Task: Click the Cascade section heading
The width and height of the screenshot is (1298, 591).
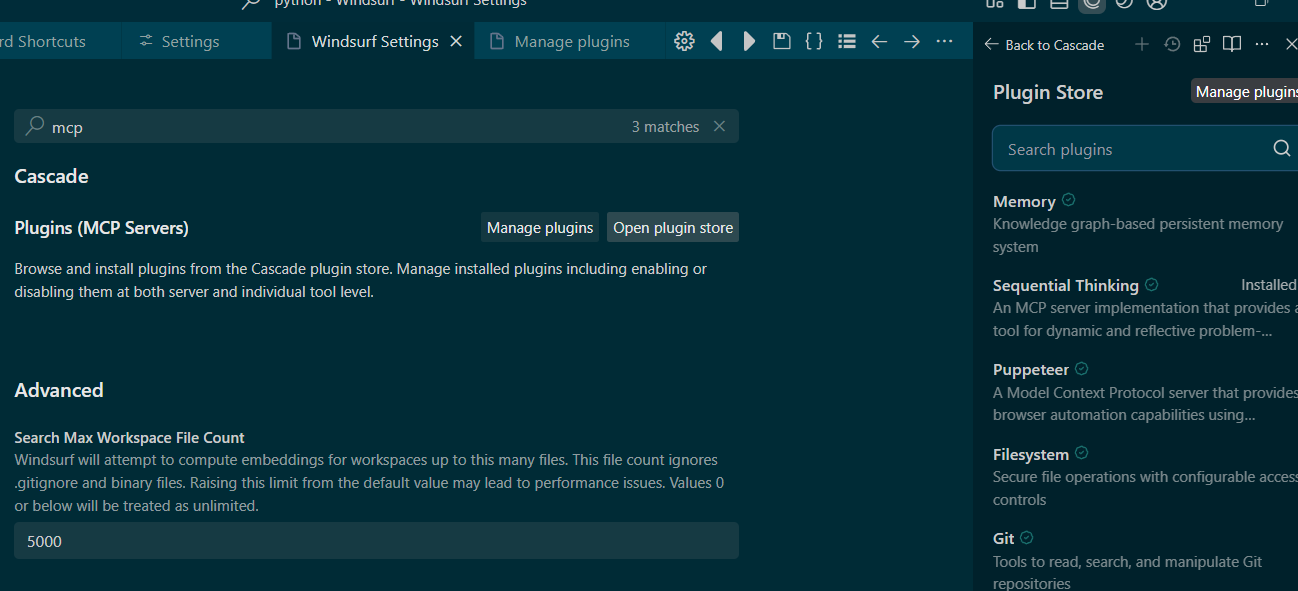Action: coord(51,176)
